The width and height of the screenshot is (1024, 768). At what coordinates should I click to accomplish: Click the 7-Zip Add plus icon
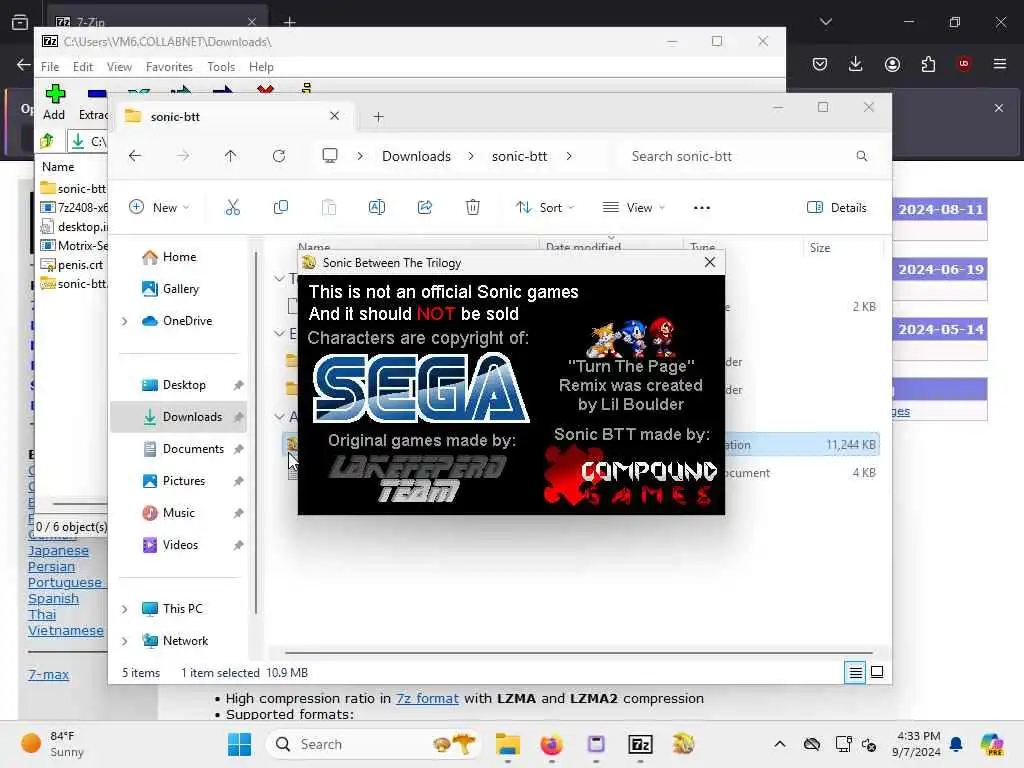coord(55,94)
